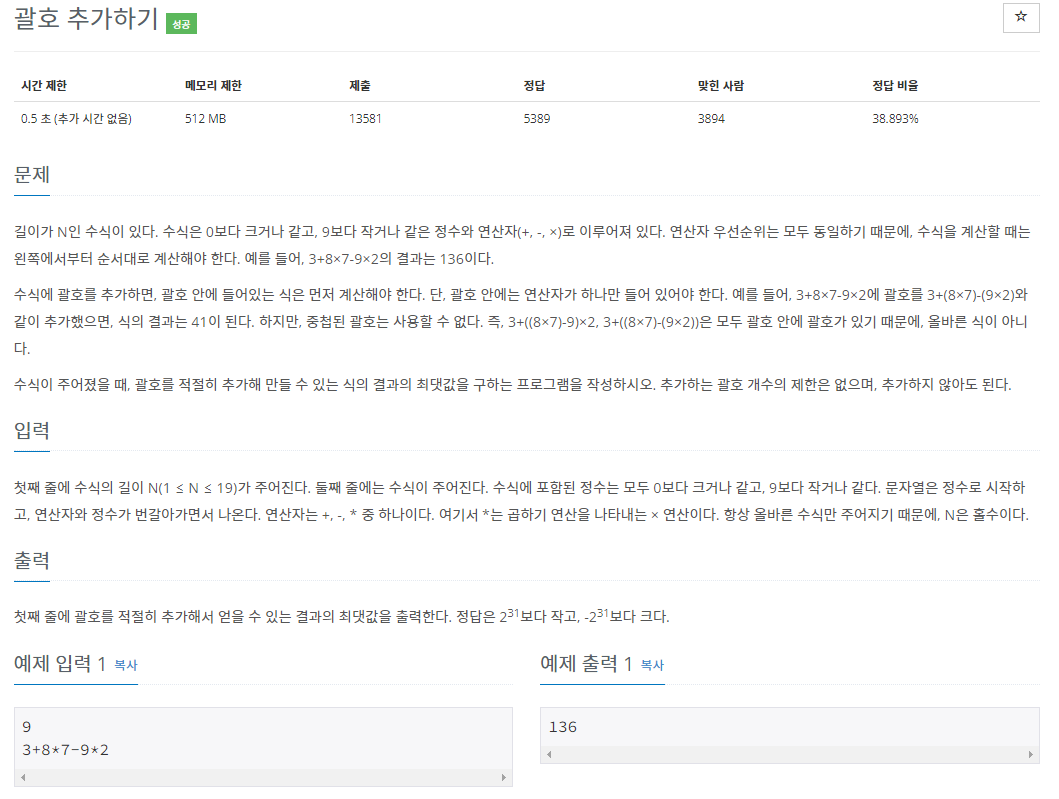Click the 예제 입력 1 heading
1059x799 pixels.
[60, 663]
